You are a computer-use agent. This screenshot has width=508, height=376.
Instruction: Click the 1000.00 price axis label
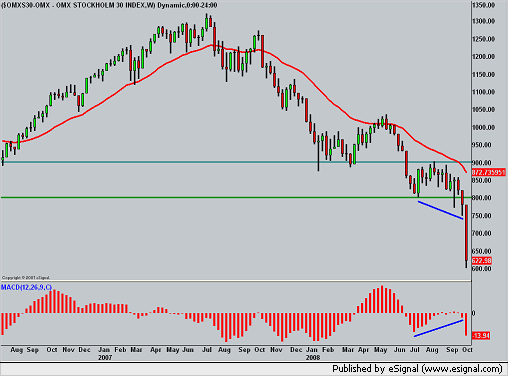[x=483, y=127]
